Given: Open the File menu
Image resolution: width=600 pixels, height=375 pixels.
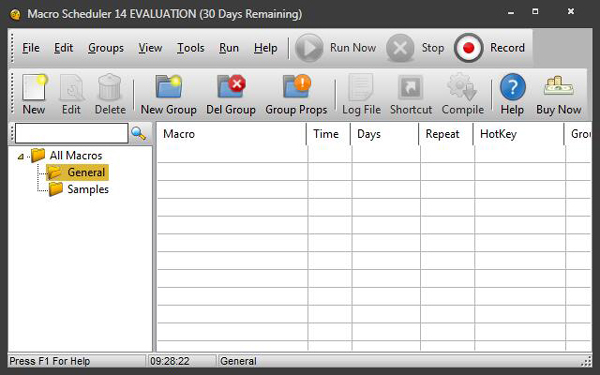Looking at the screenshot, I should click(x=31, y=48).
